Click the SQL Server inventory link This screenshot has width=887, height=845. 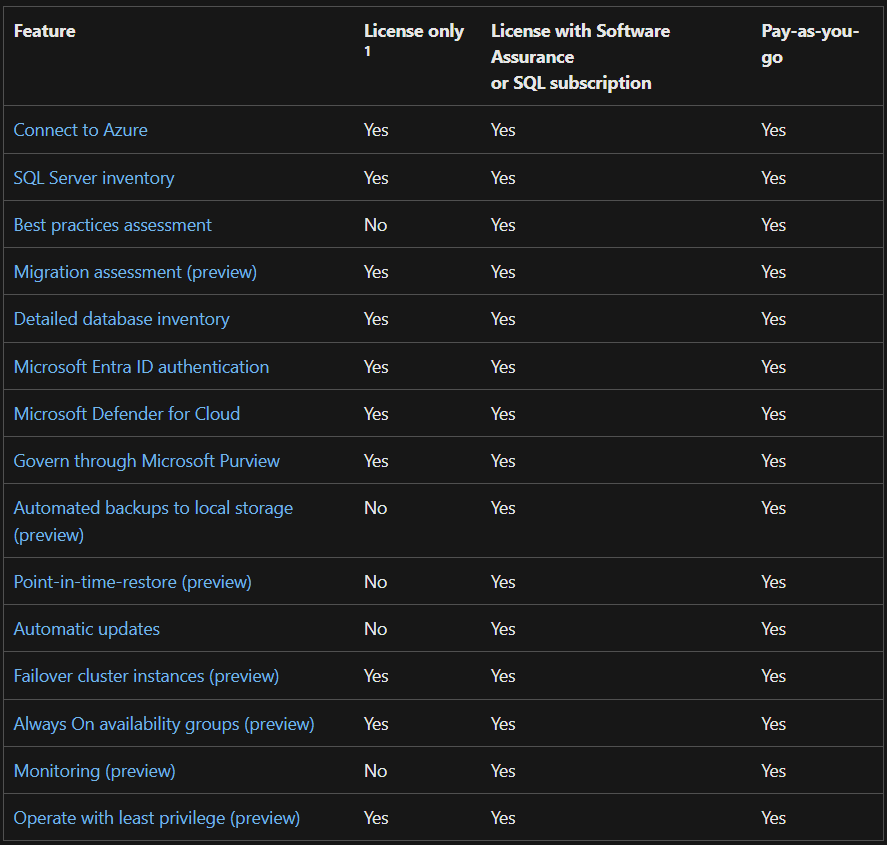94,178
